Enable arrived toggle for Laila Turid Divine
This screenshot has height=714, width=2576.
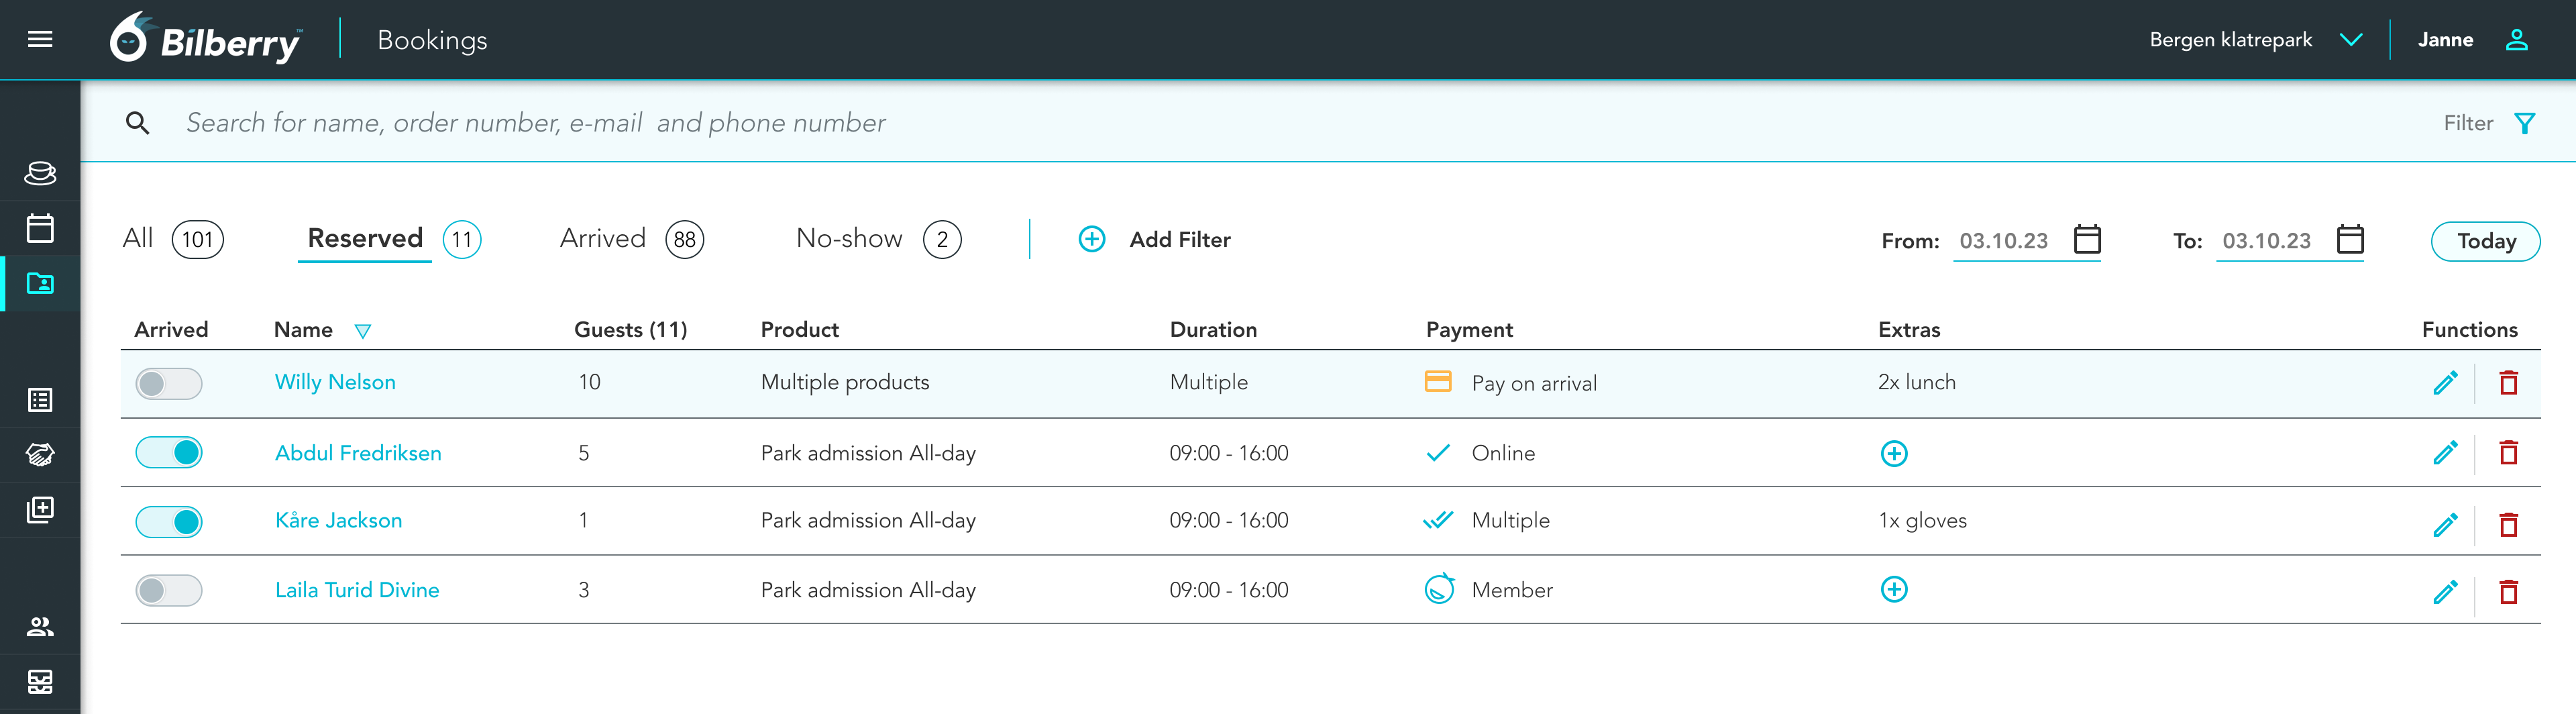(169, 591)
